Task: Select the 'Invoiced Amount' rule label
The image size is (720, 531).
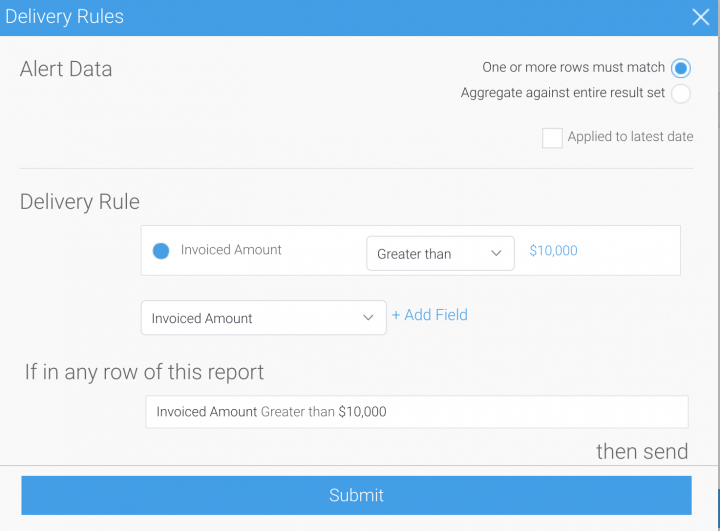Action: point(231,250)
